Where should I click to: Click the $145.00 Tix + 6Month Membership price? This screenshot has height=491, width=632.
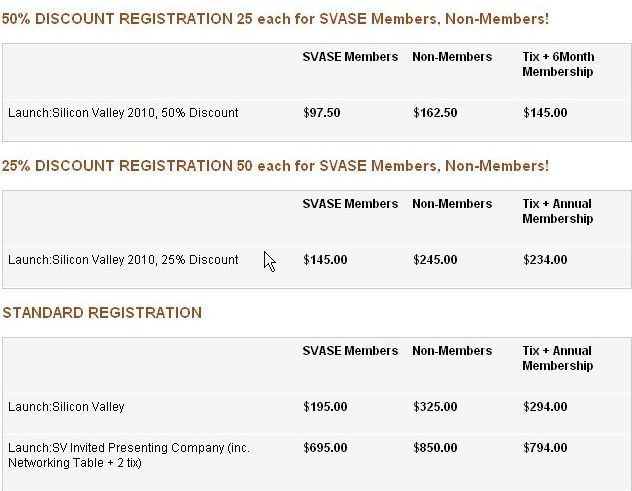(x=544, y=113)
